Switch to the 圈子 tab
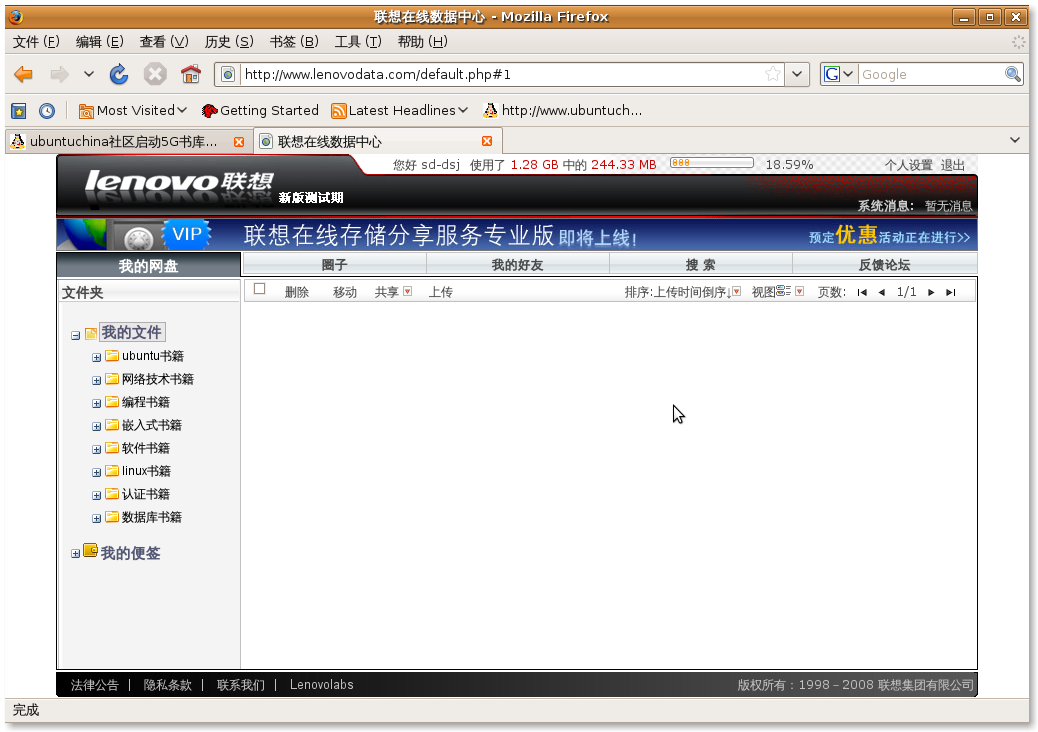This screenshot has height=732, width=1038. [x=334, y=265]
